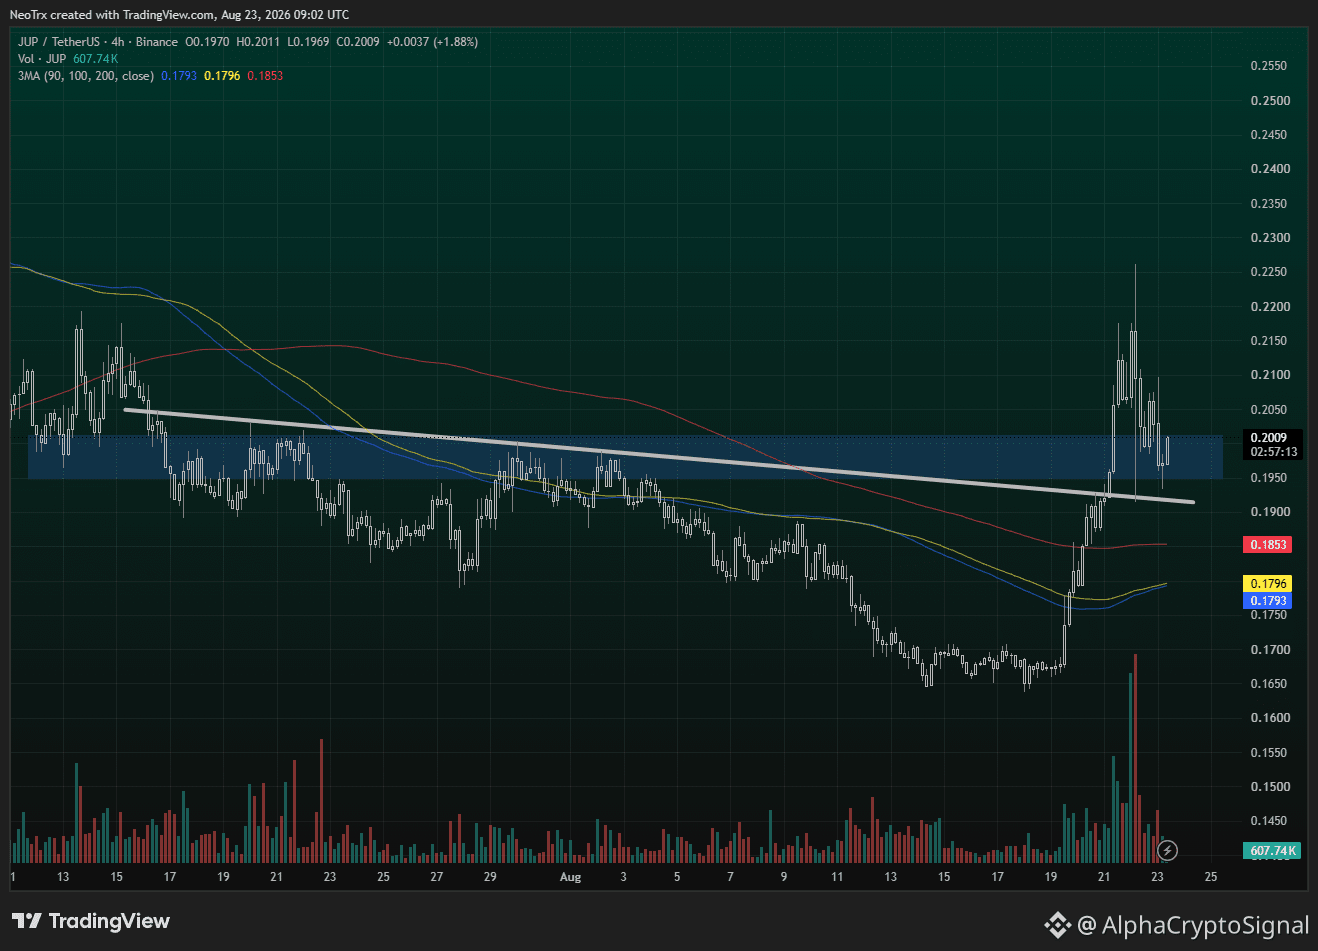1318x951 pixels.
Task: Click the lightning bolt go-to-realtime icon
Action: pyautogui.click(x=1167, y=851)
